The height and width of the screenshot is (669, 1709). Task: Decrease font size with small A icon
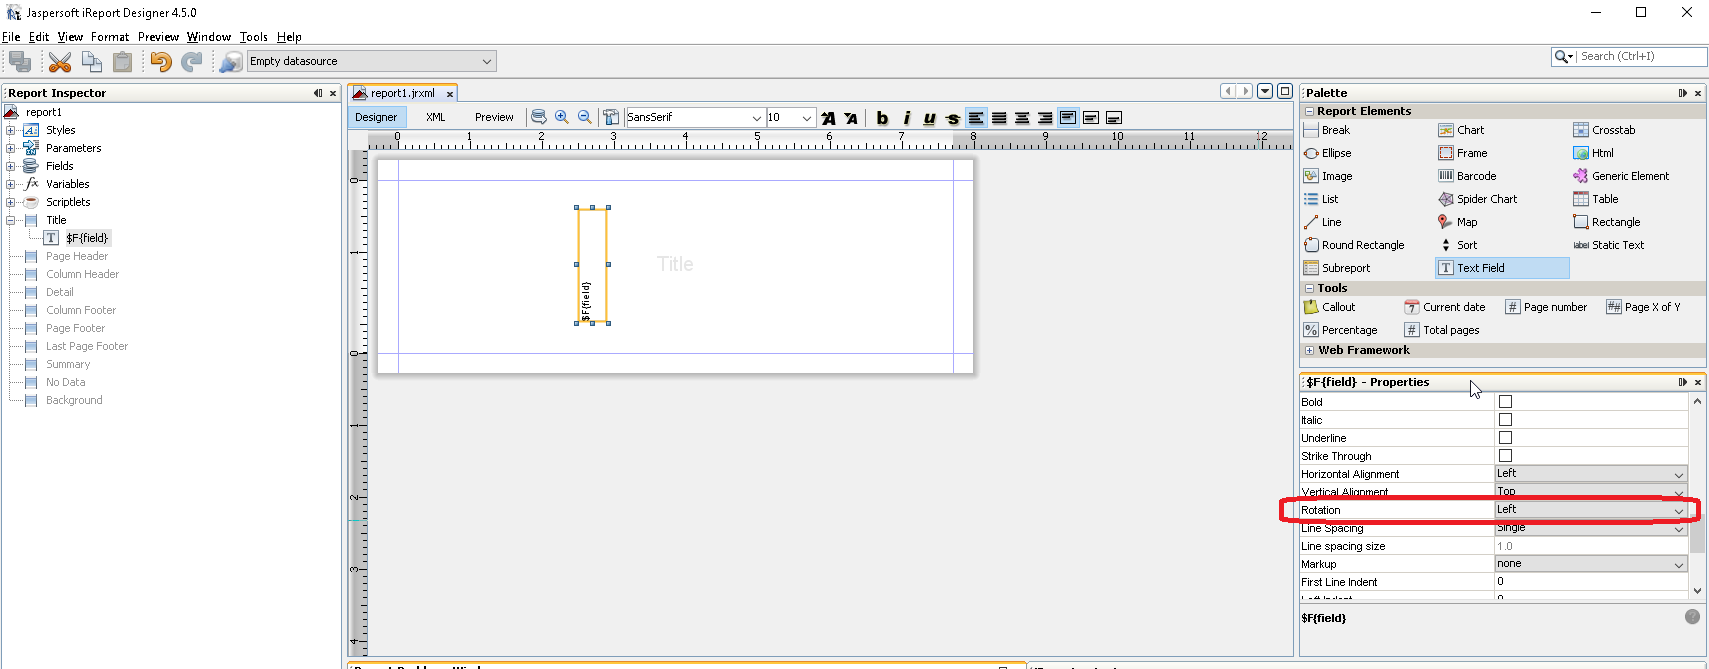[x=851, y=118]
